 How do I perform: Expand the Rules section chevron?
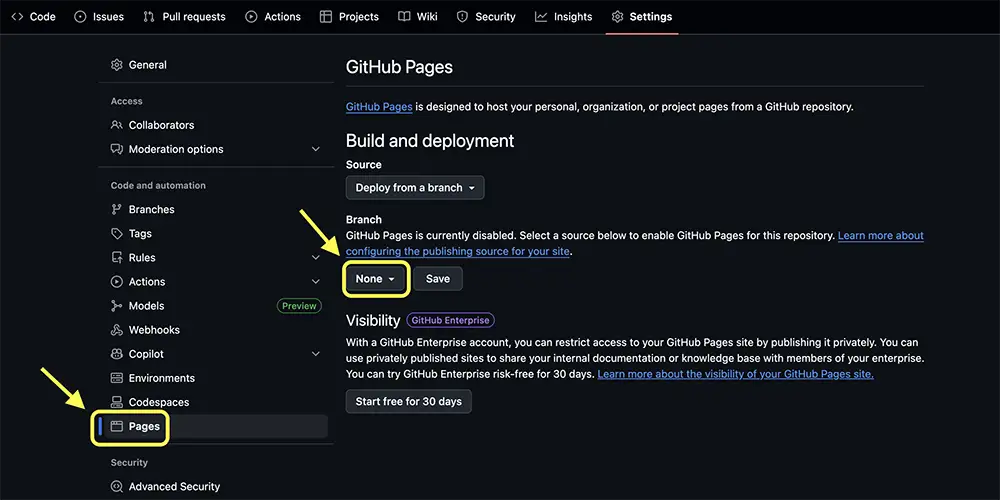coord(316,258)
